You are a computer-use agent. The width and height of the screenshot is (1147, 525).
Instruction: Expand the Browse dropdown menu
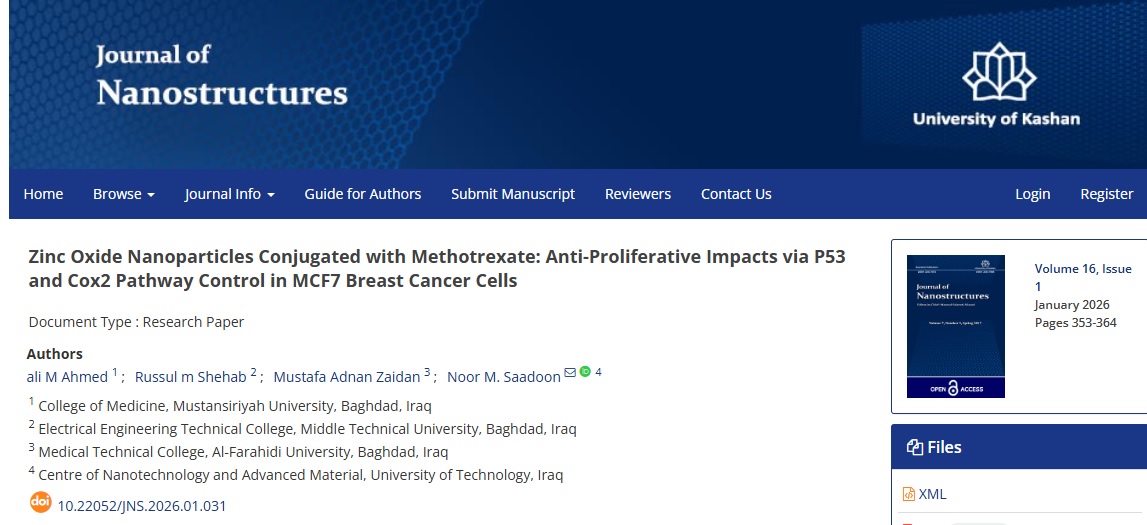[123, 194]
